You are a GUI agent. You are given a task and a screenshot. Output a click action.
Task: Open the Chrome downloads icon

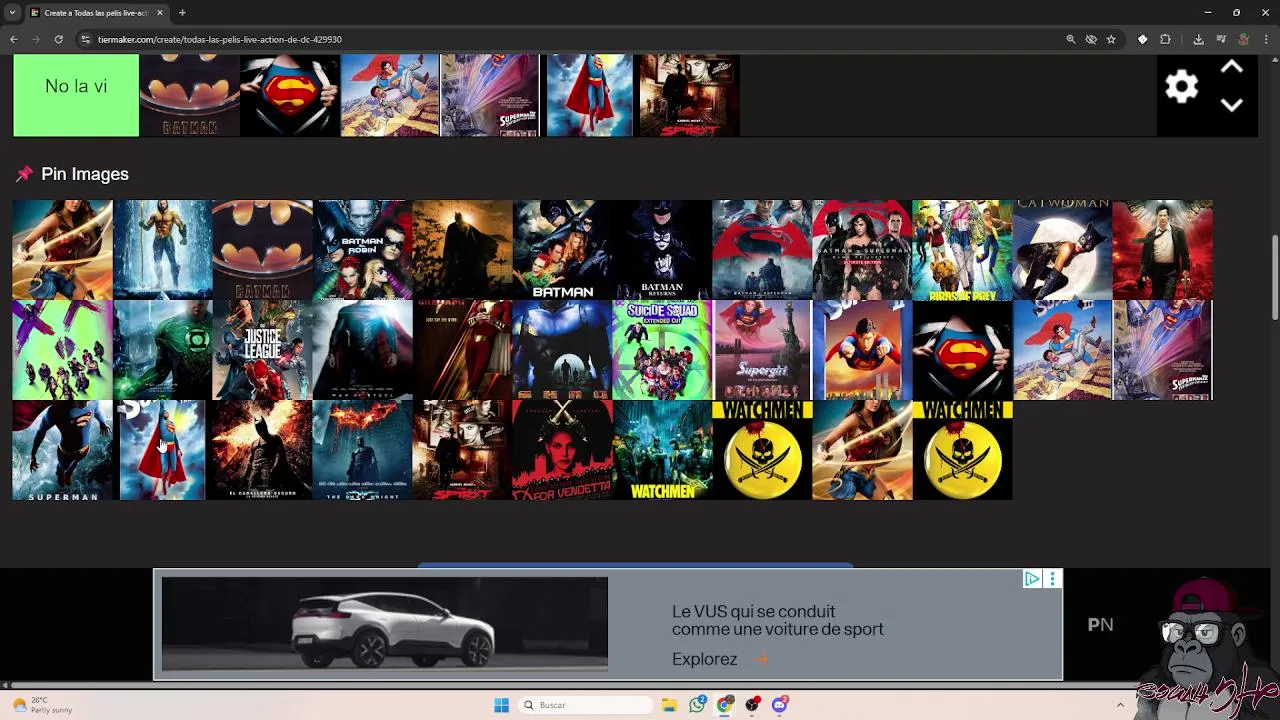tap(1198, 39)
